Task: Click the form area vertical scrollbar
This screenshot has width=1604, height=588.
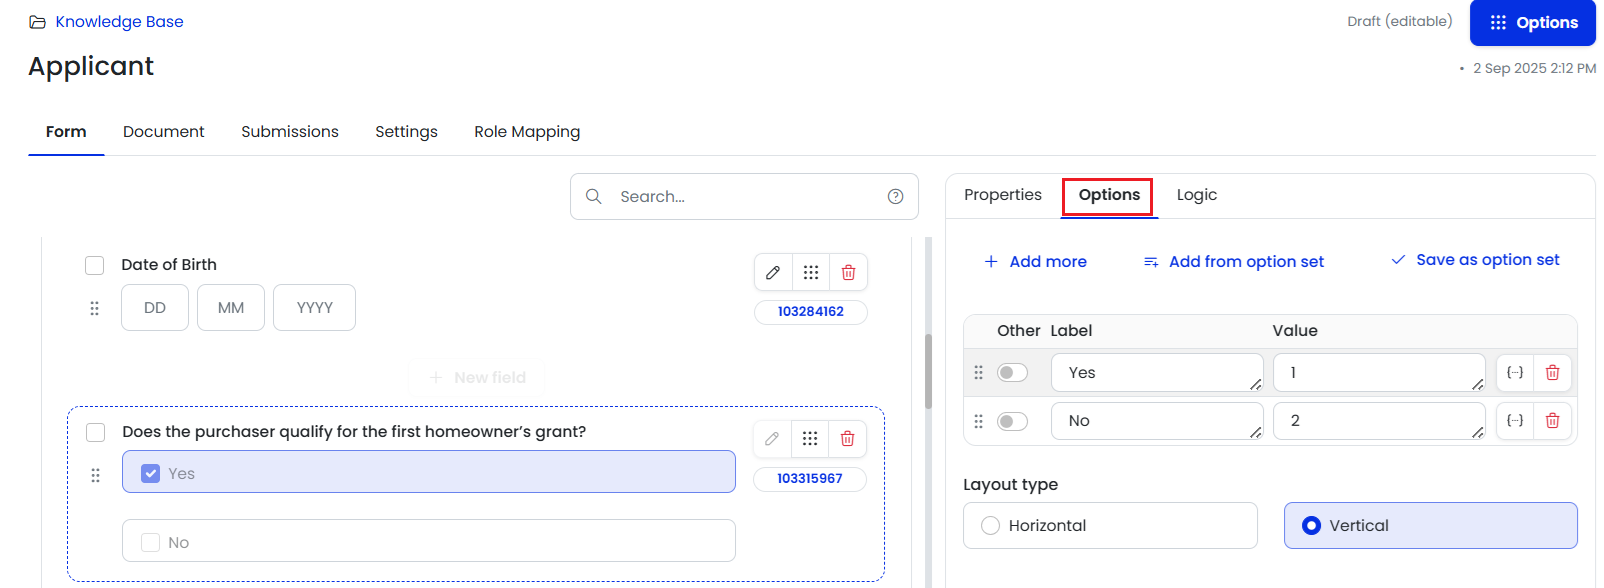Action: (x=928, y=372)
